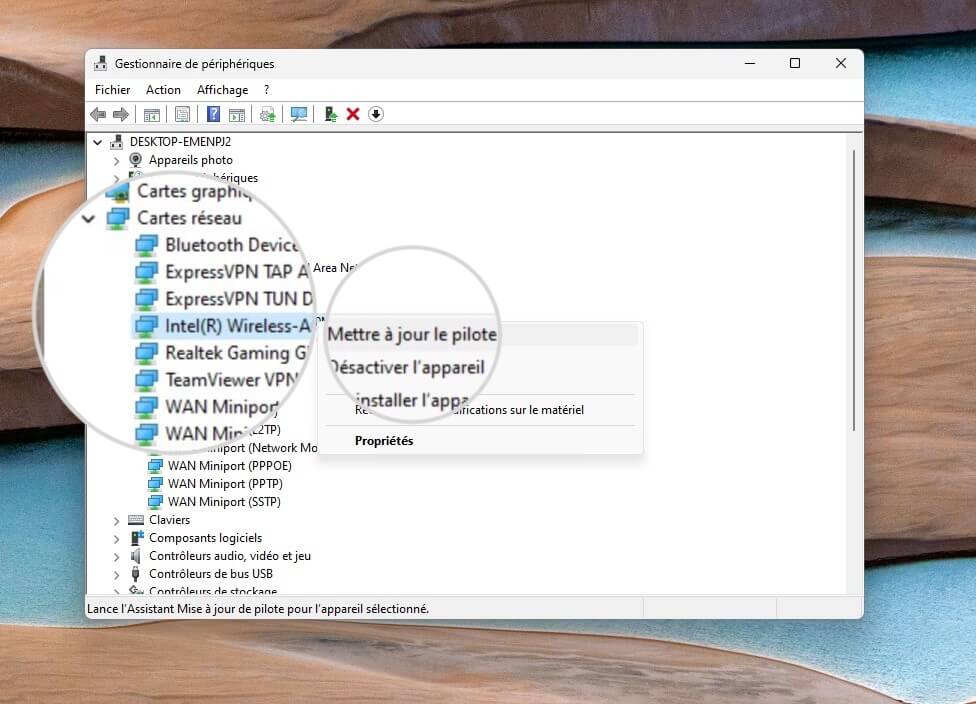Select WAN Miniport (PPPOE) adapter
The height and width of the screenshot is (704, 976).
[x=230, y=466]
